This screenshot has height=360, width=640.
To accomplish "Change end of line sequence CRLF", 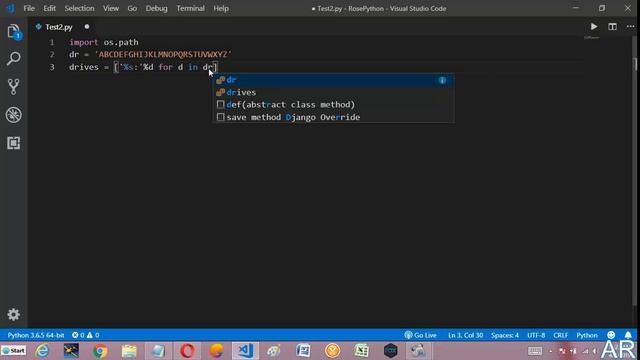I will 560,335.
